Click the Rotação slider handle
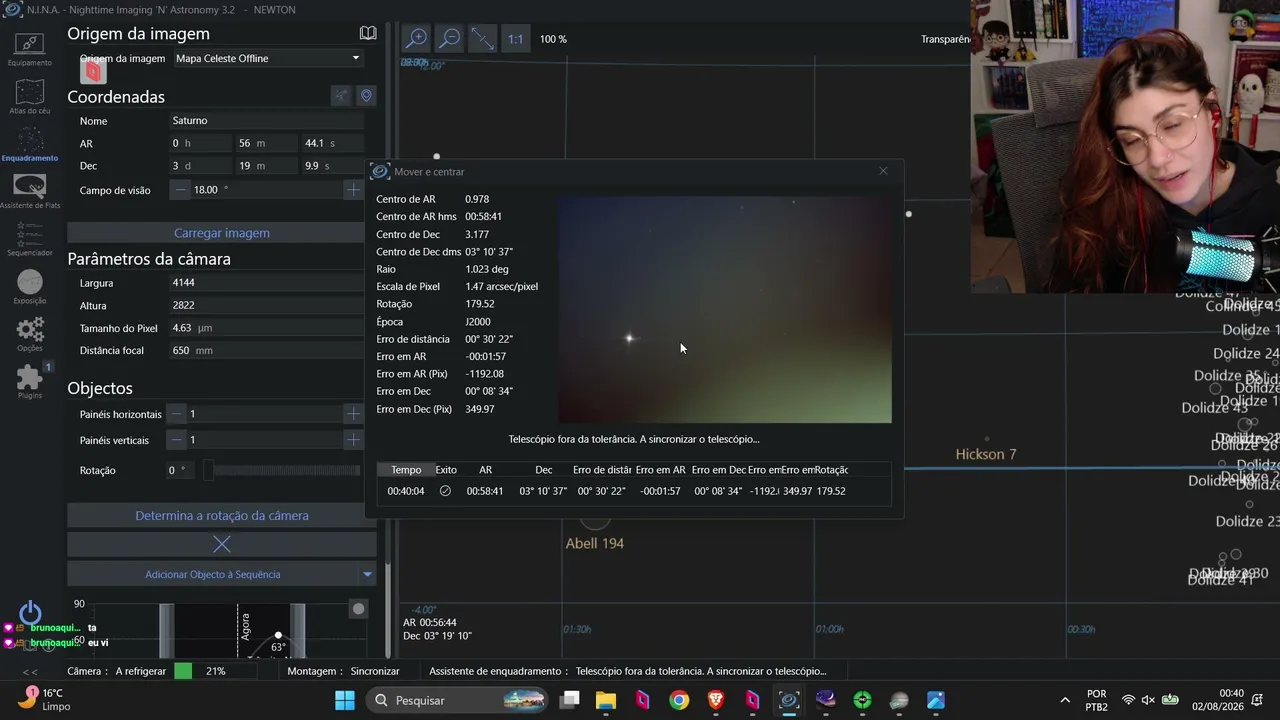Image resolution: width=1280 pixels, height=720 pixels. coord(208,470)
